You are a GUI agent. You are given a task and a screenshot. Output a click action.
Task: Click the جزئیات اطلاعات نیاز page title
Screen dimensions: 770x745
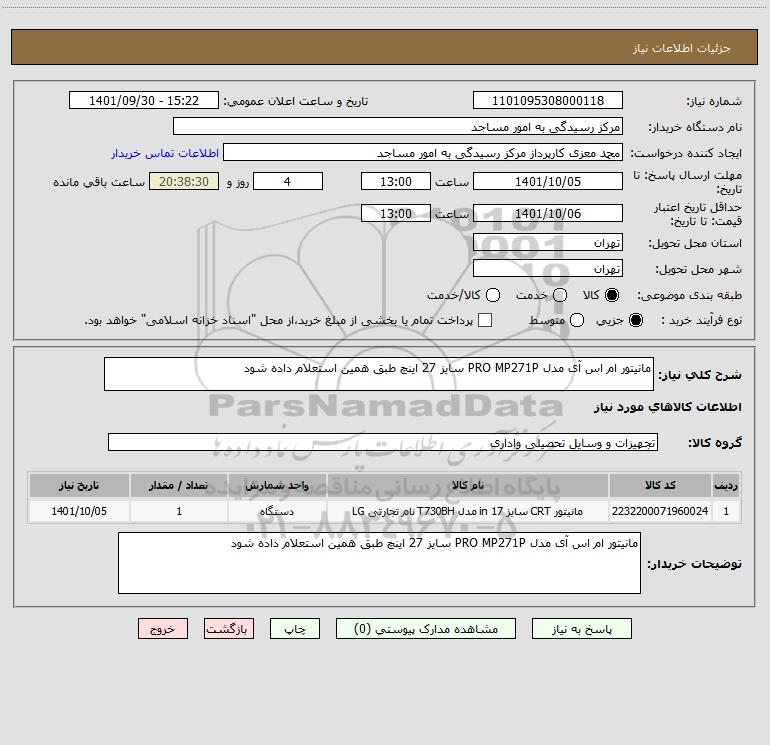(x=681, y=48)
